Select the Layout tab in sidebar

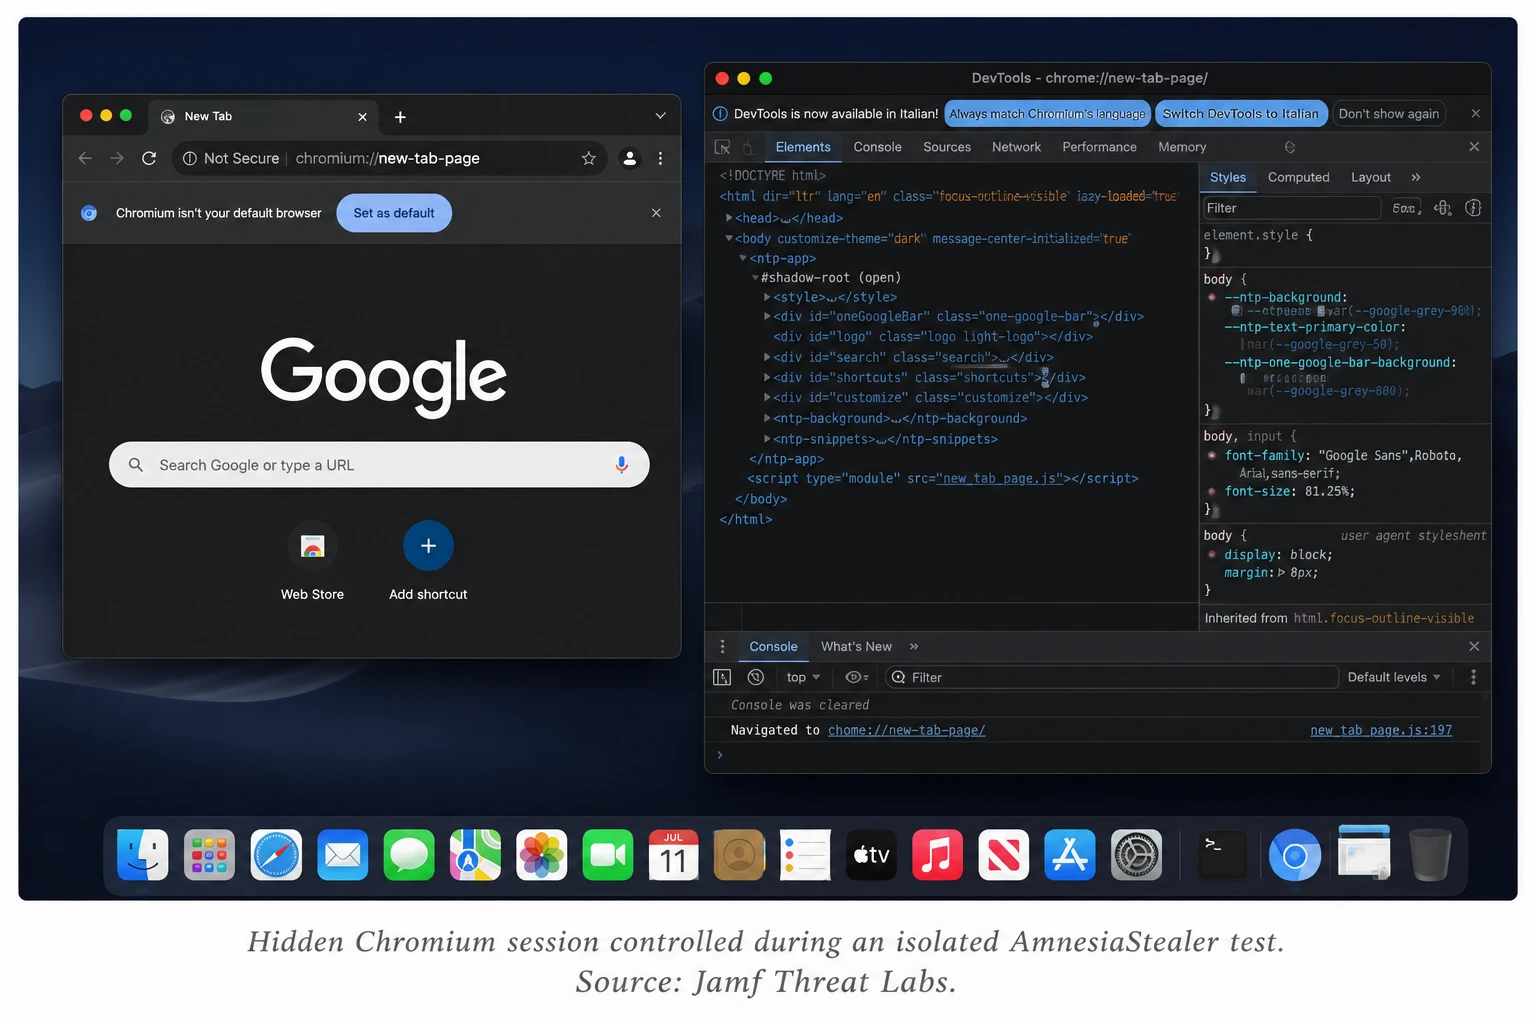1371,177
